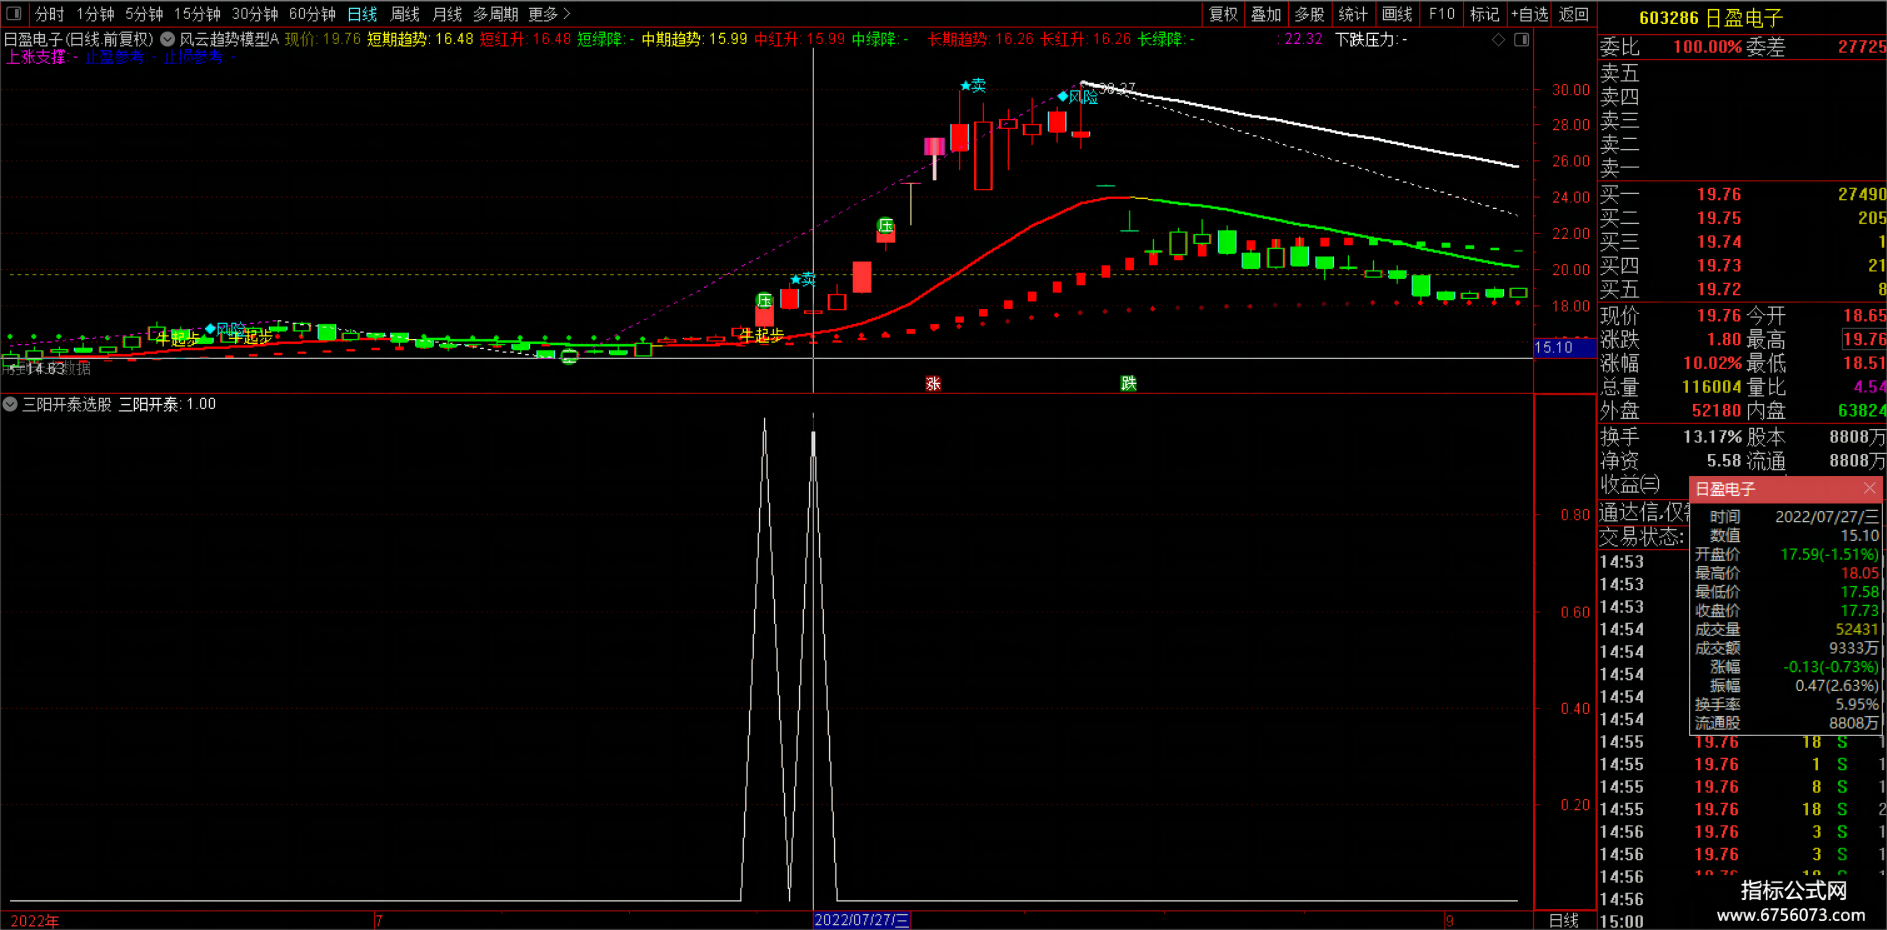Click the ★卖 sell signal near the price peak
Image resolution: width=1887 pixels, height=930 pixels.
click(973, 86)
